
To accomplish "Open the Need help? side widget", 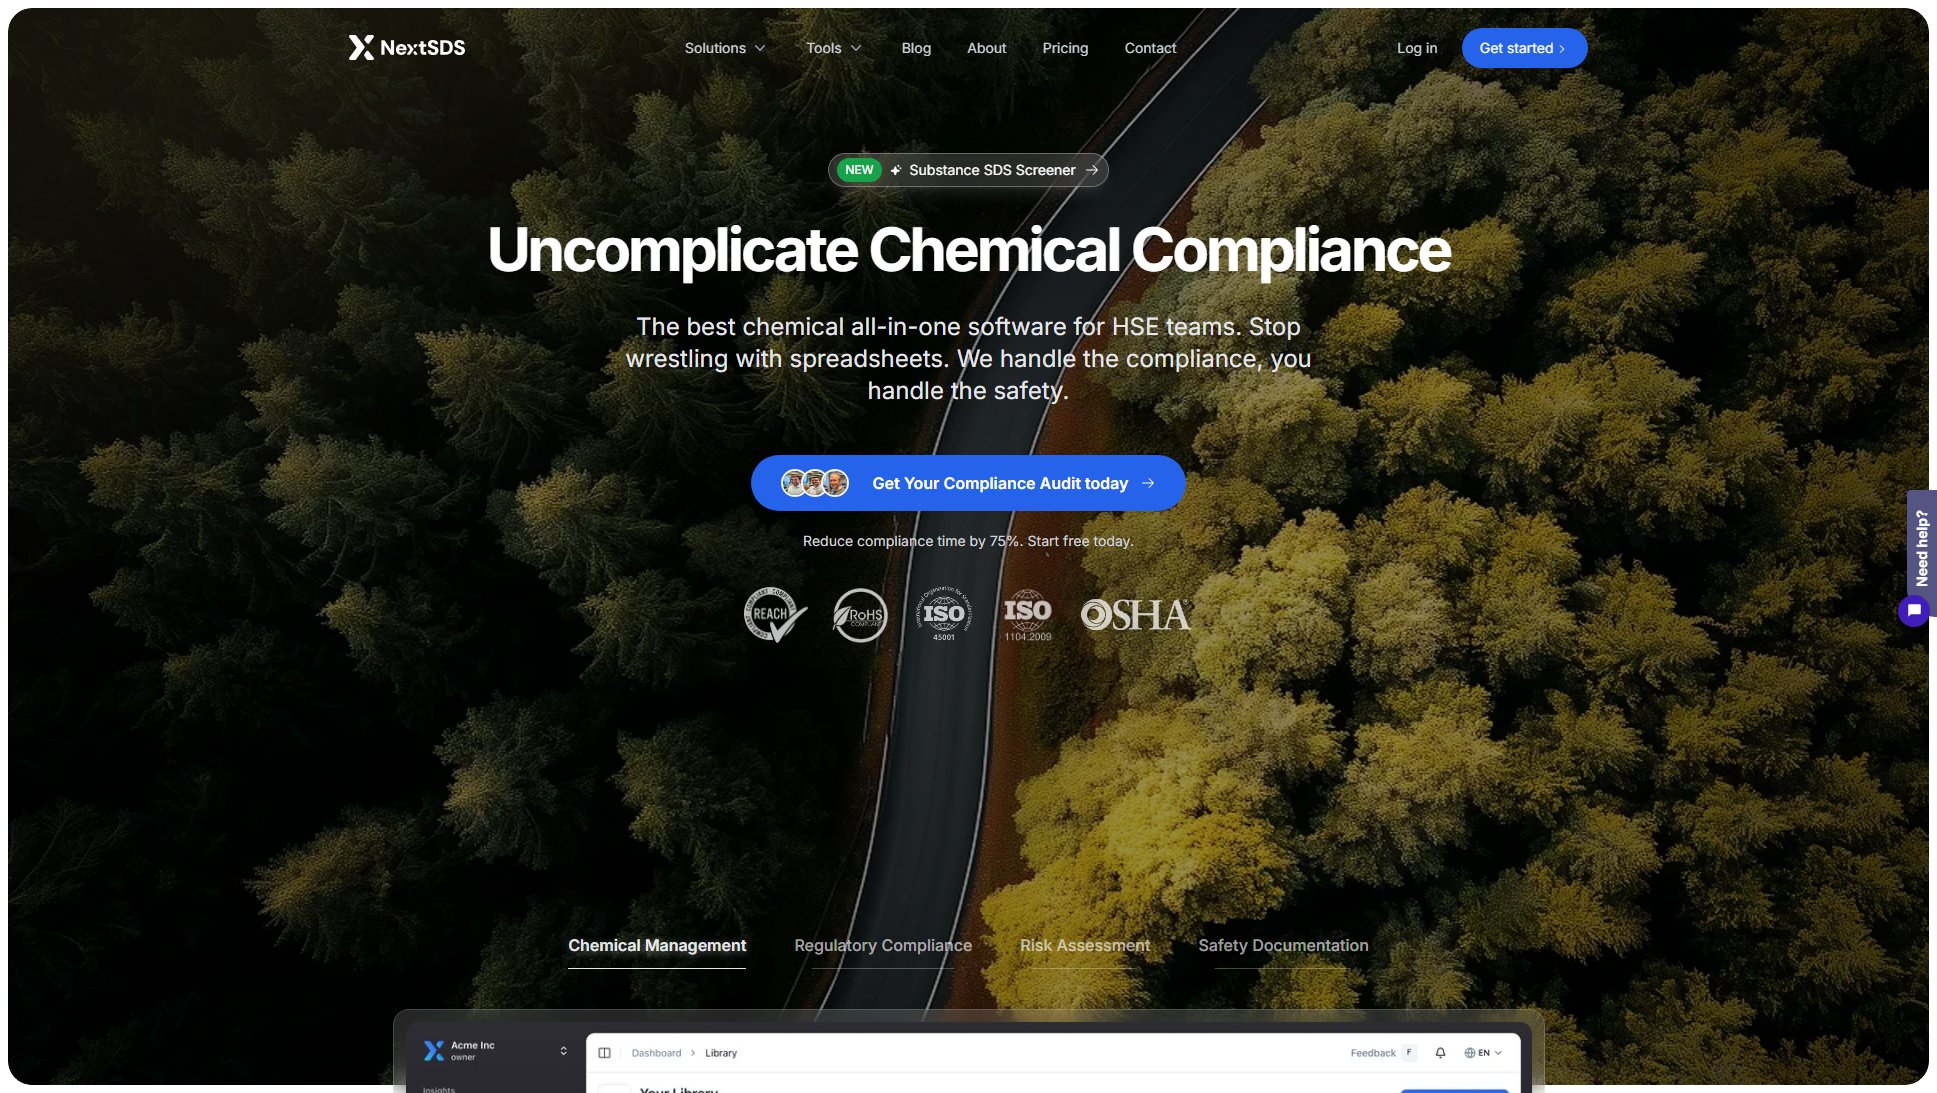I will coord(1921,548).
